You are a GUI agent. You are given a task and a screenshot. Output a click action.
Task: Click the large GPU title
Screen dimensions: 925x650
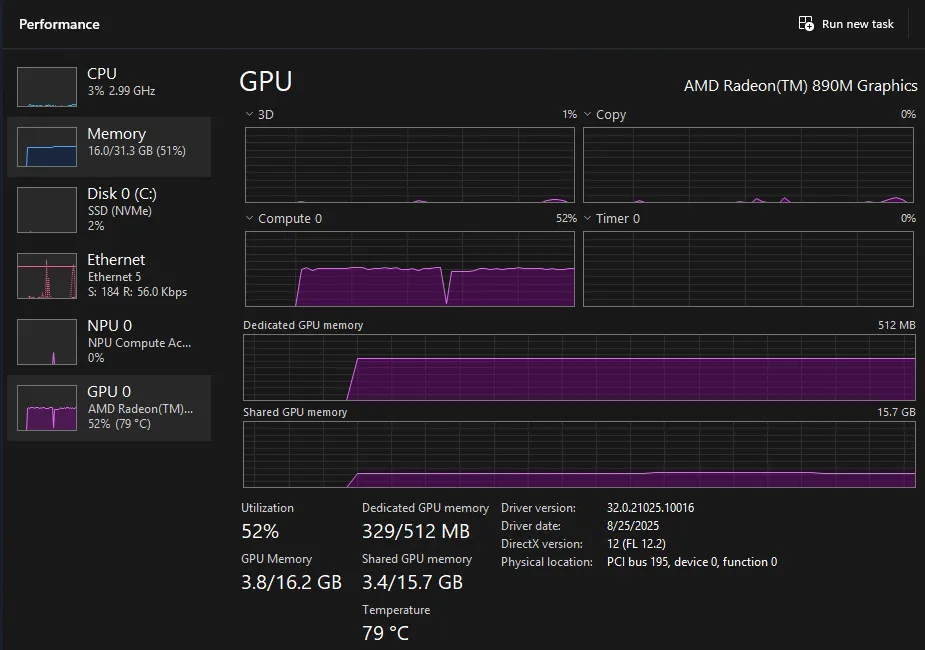(x=266, y=81)
